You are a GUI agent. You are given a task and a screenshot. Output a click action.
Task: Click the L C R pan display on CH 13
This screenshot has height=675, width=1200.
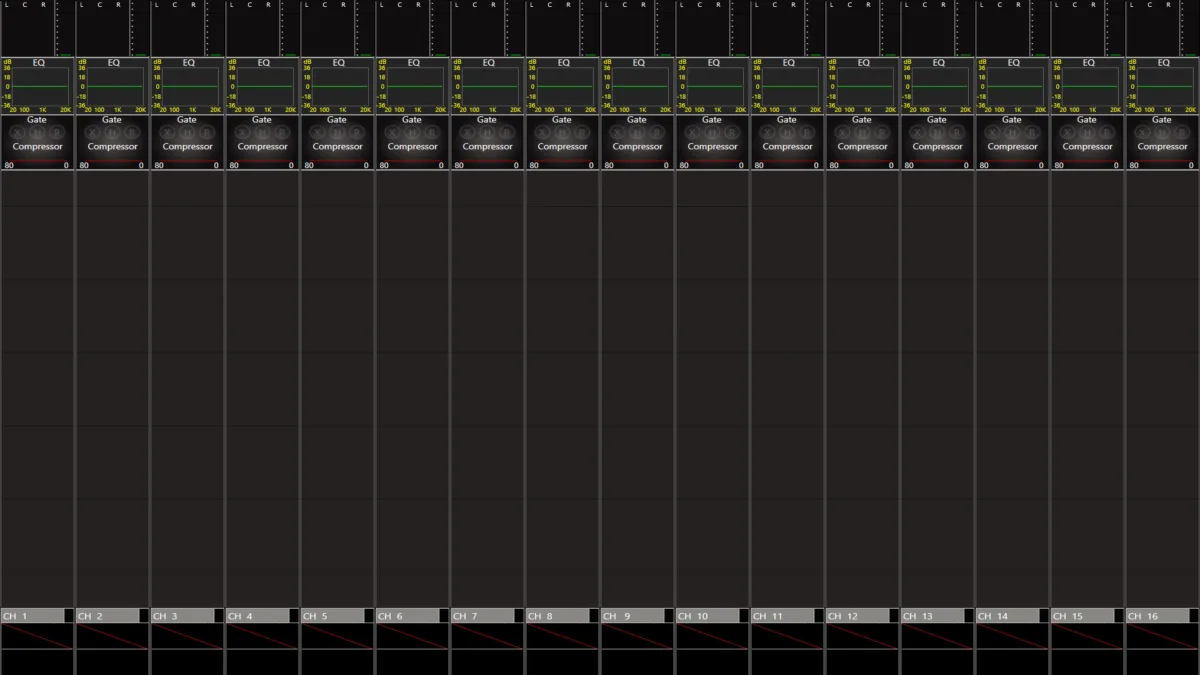click(928, 28)
